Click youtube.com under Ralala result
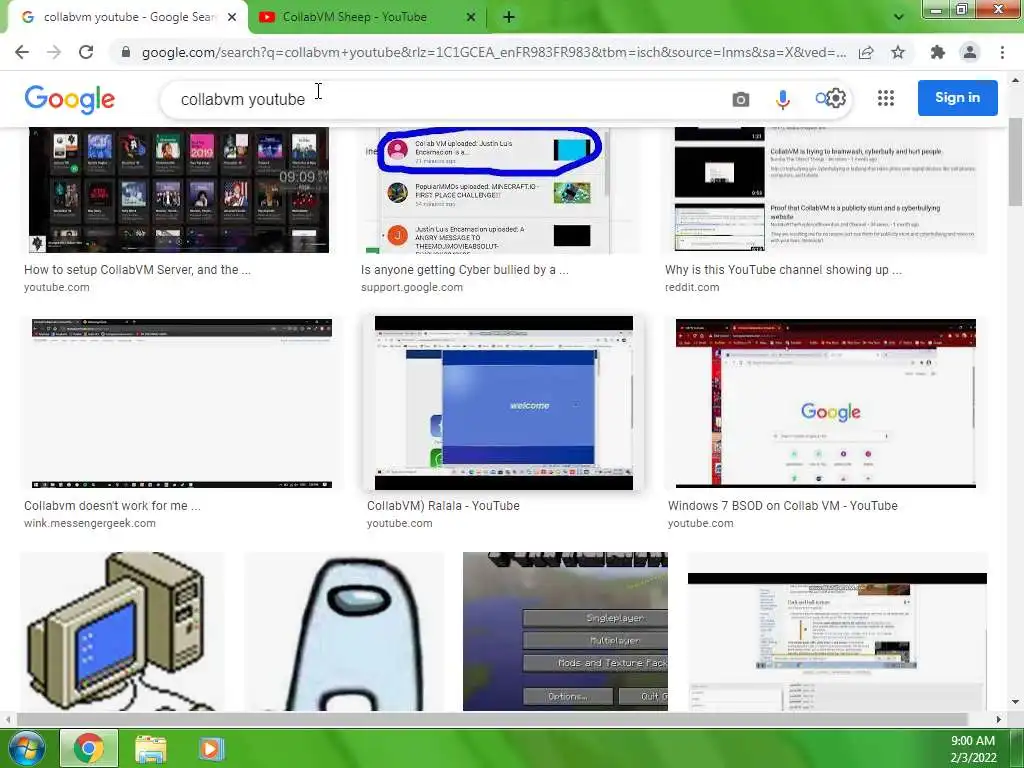The image size is (1024, 768). click(x=400, y=523)
